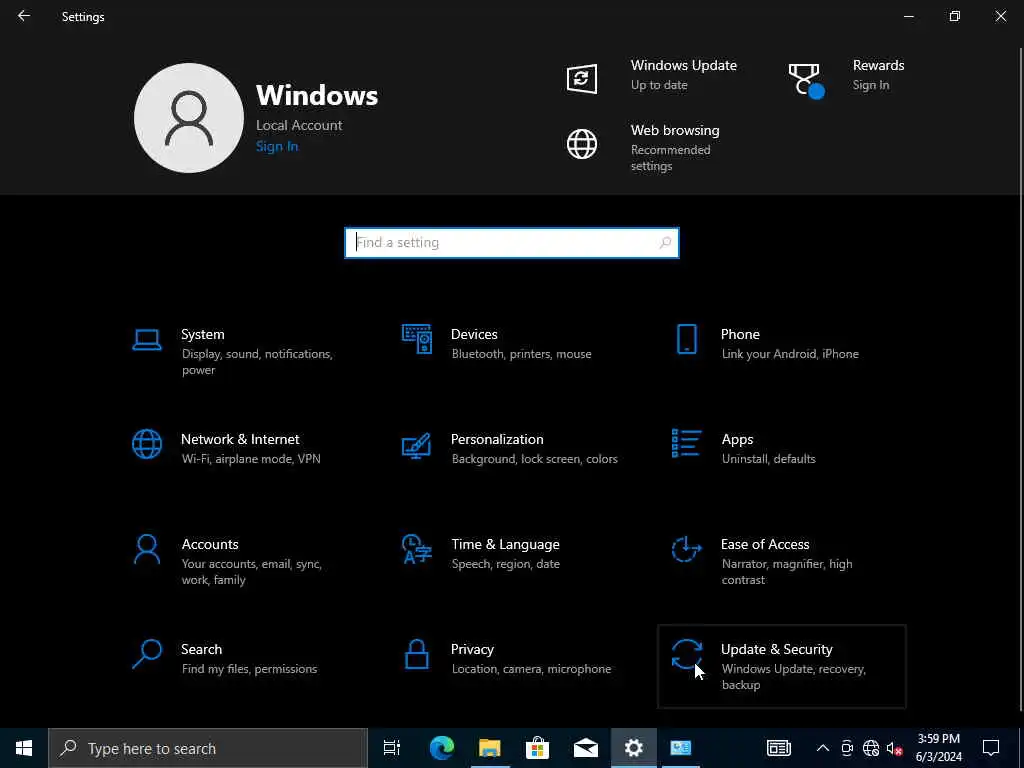Image resolution: width=1024 pixels, height=768 pixels.
Task: Click the meet now camera tray icon
Action: click(x=847, y=748)
